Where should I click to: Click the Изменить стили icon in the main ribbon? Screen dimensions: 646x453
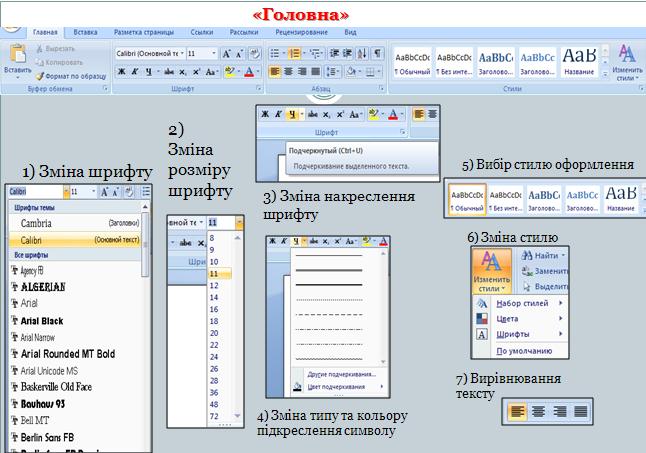(627, 62)
